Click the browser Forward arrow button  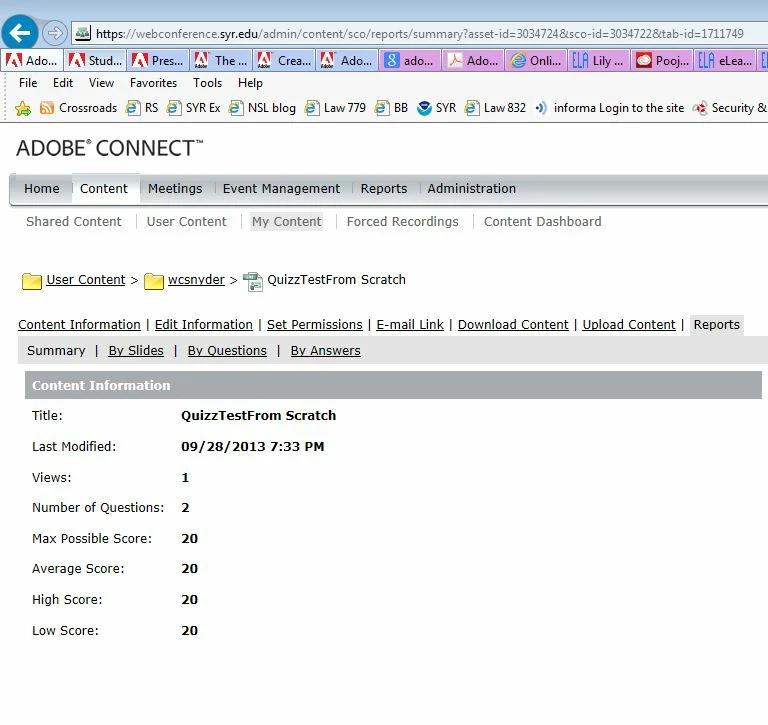coord(54,33)
